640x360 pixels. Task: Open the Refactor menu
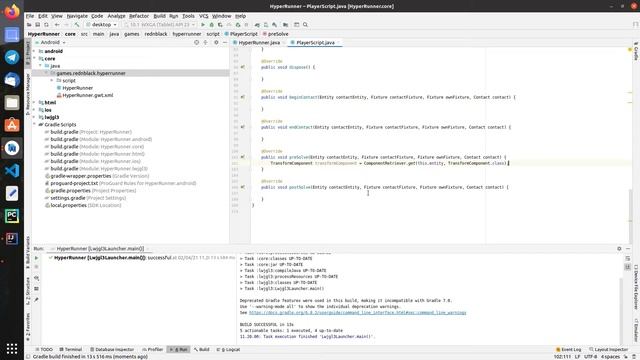tap(139, 16)
